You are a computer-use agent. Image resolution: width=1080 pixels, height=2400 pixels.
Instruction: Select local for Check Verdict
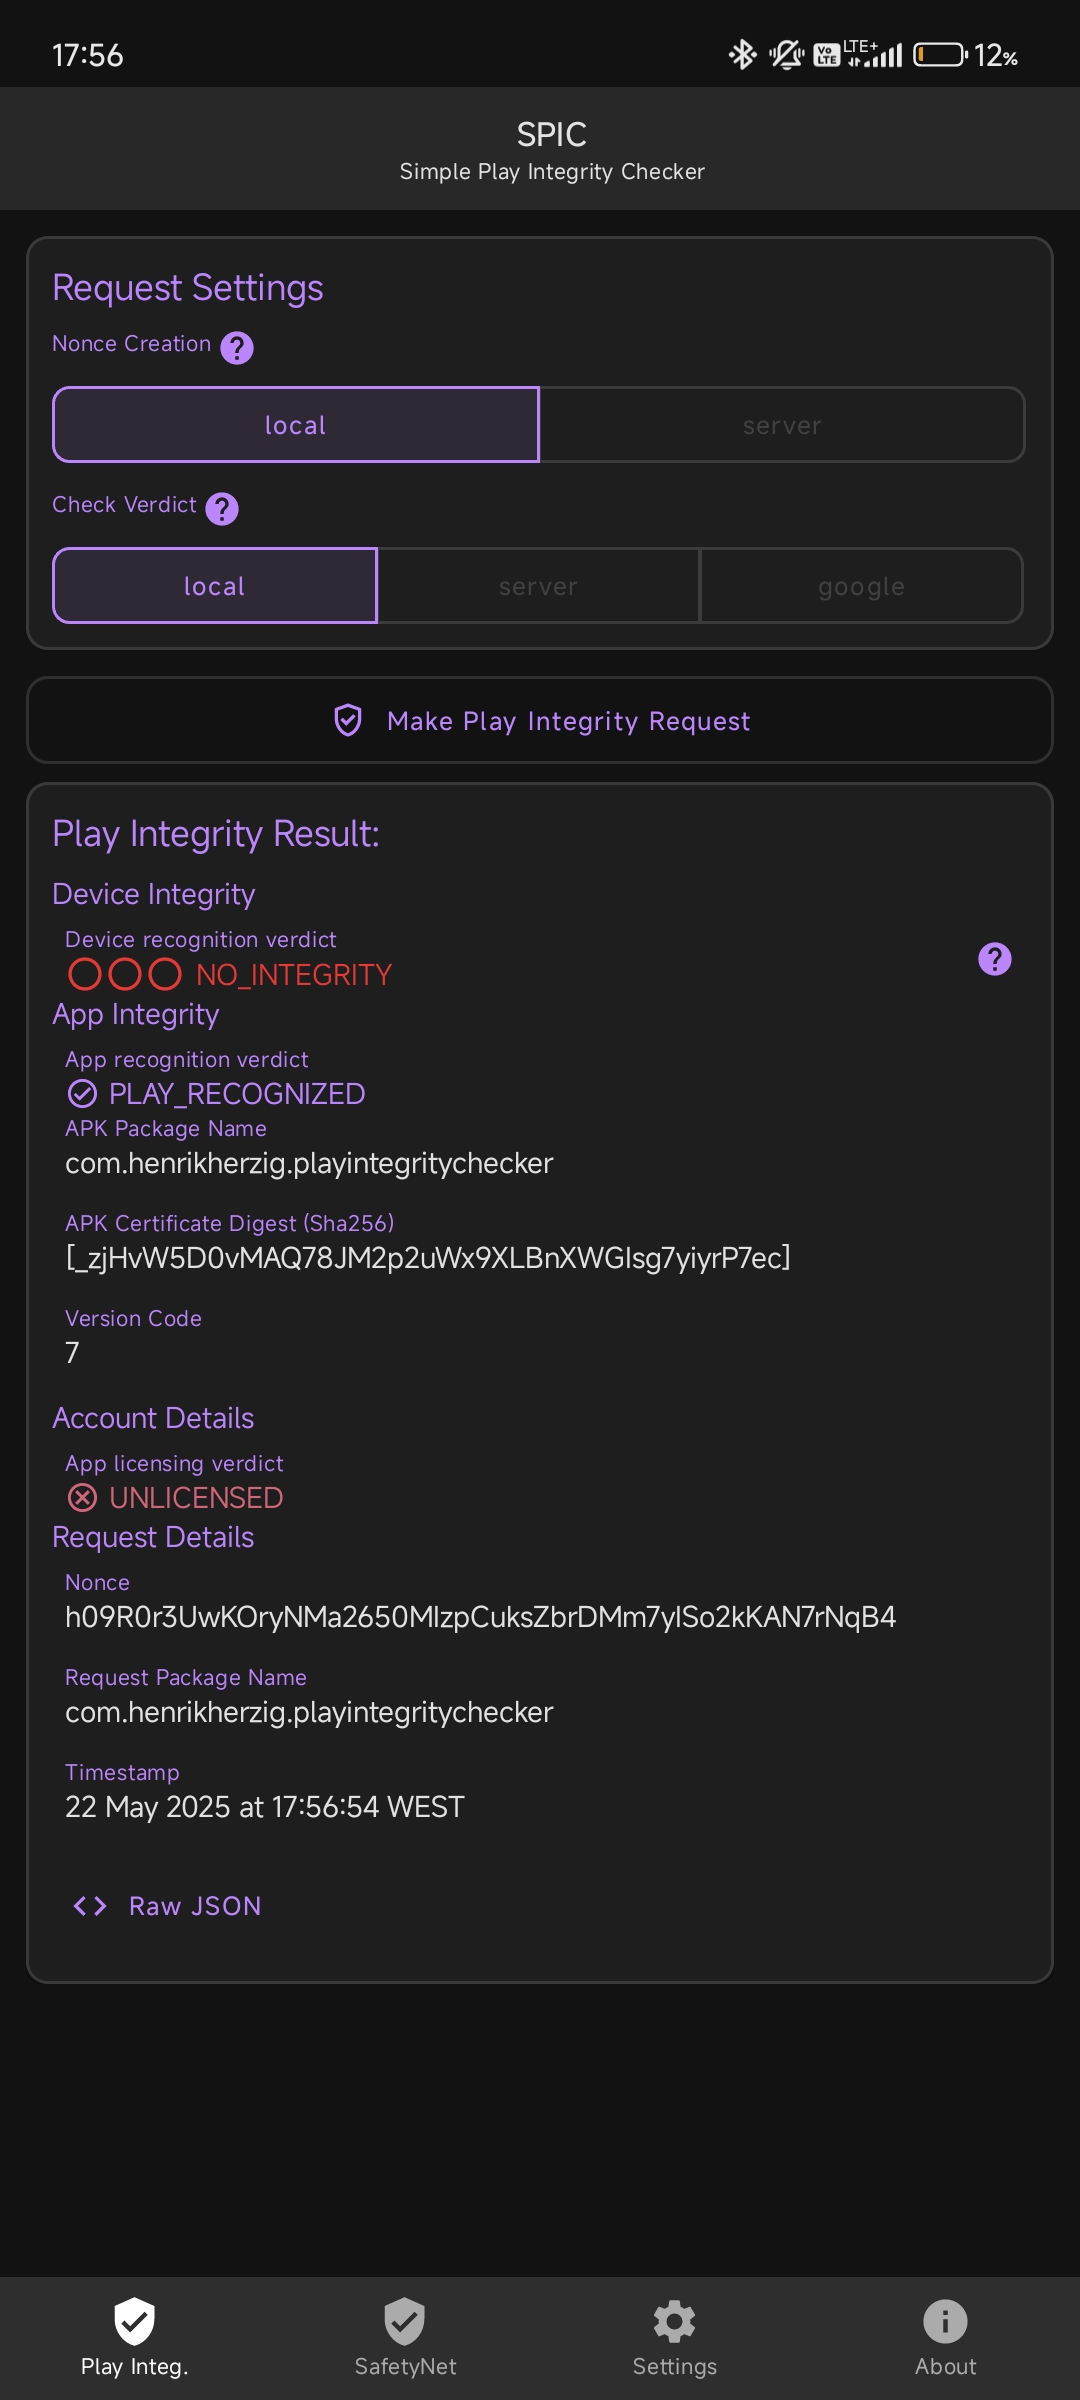coord(215,586)
